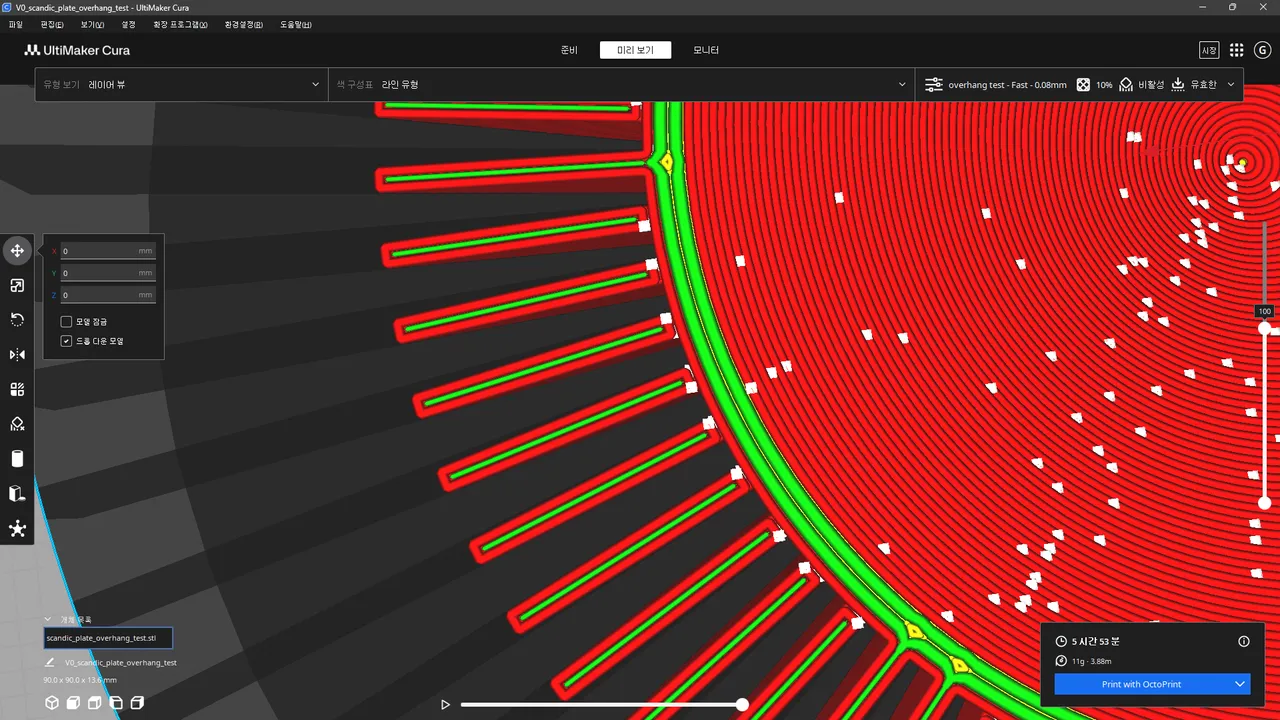Switch to front view cube
Viewport: 1280px width, 720px height.
click(74, 703)
